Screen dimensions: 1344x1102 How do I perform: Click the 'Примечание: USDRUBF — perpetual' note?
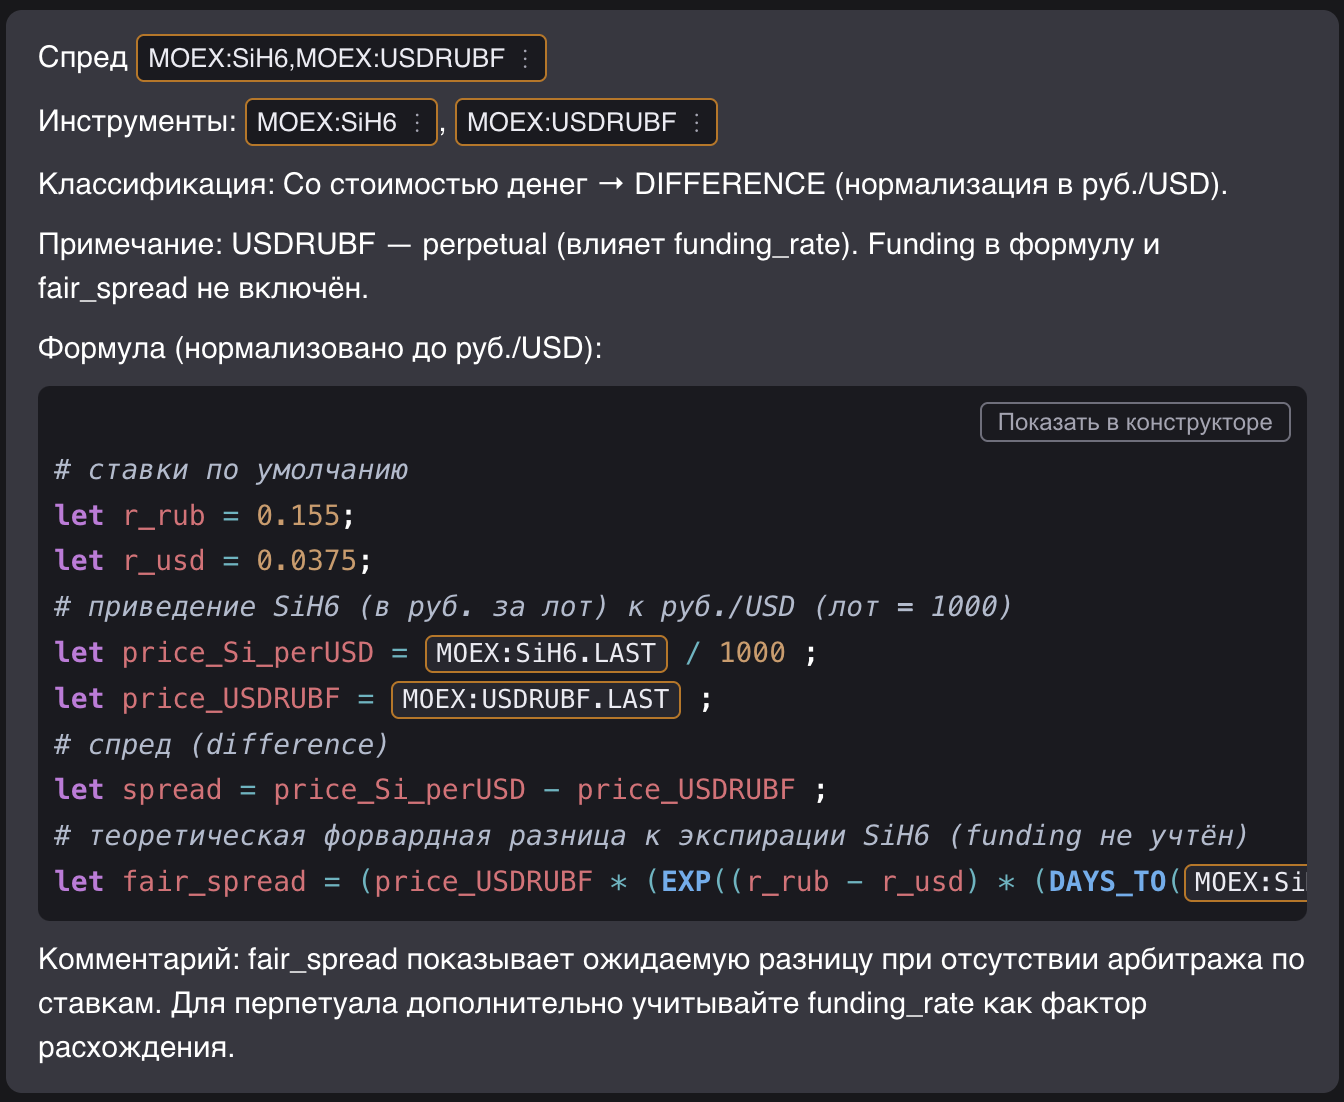[599, 266]
